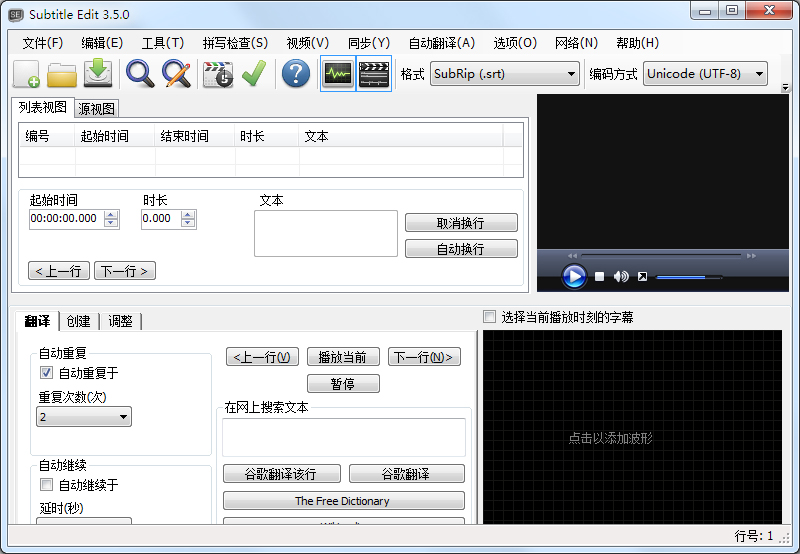
Task: Open 同步(Y) menu
Action: (x=369, y=43)
